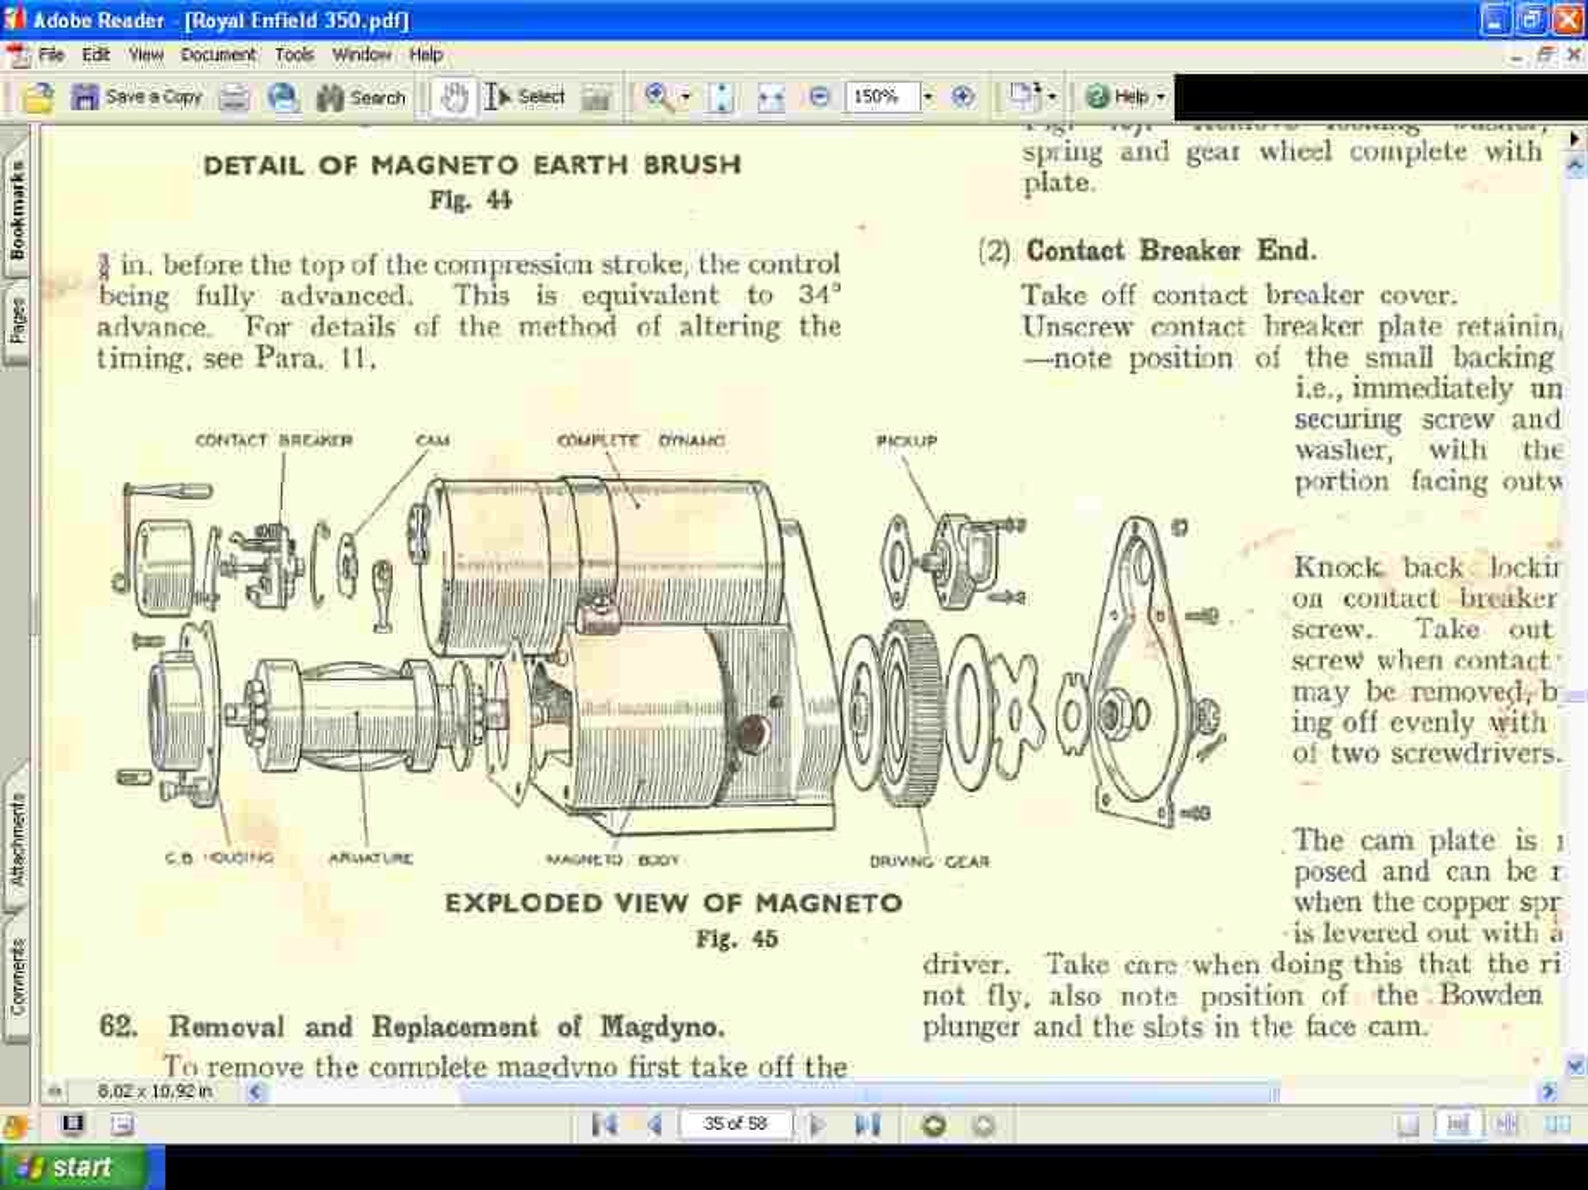Viewport: 1588px width, 1190px height.
Task: Click the horizontal scrollbar thumb
Action: 868,1093
